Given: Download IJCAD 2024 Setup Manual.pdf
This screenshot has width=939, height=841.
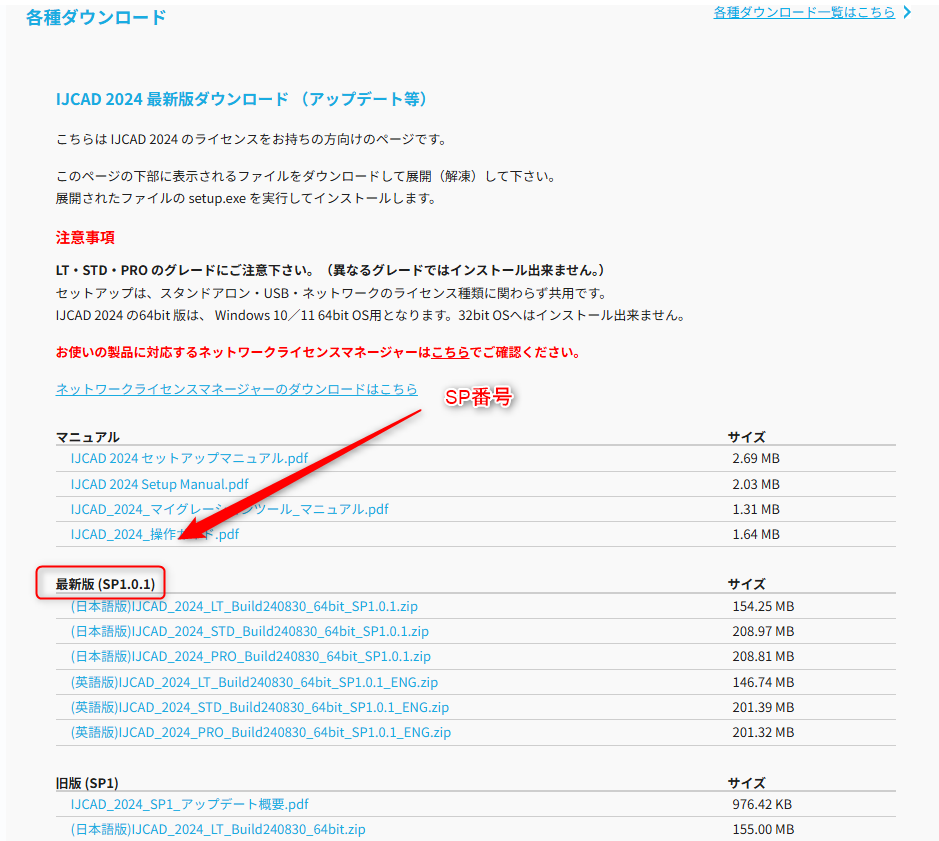Looking at the screenshot, I should click(x=159, y=484).
